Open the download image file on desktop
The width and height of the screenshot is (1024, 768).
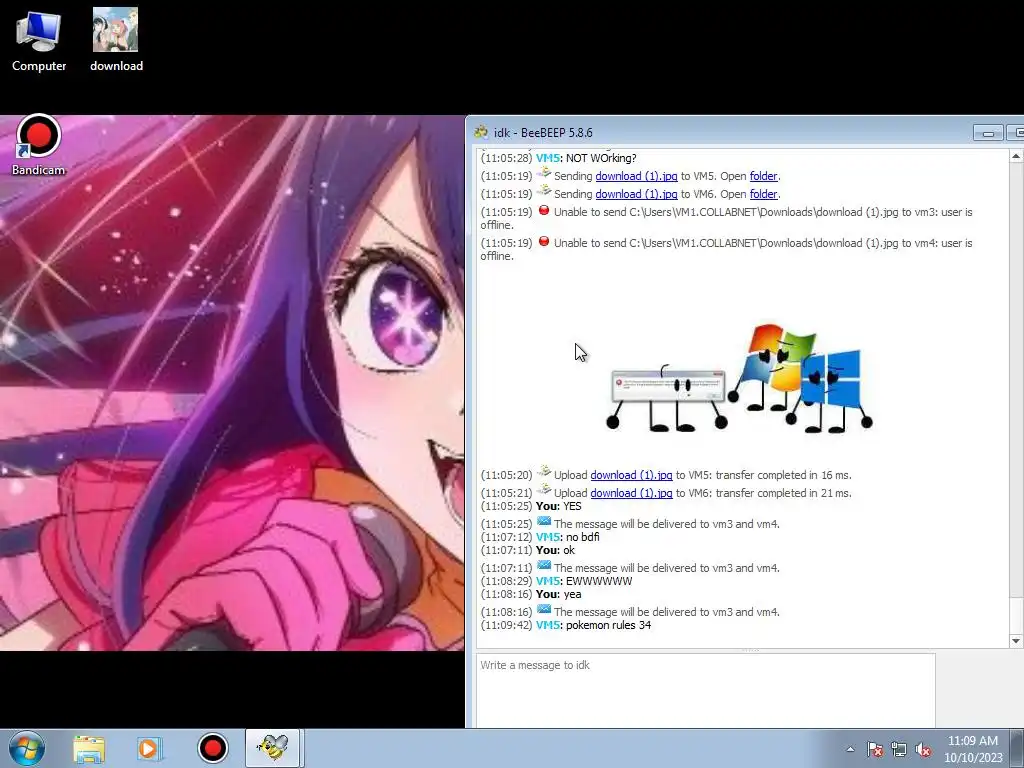pos(116,40)
